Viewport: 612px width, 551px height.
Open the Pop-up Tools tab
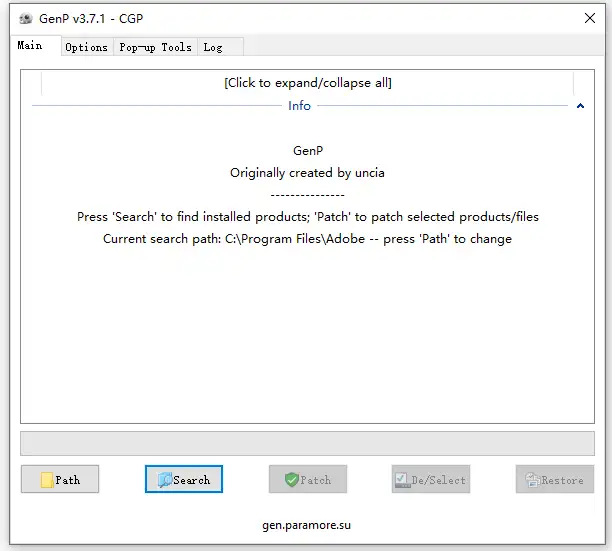point(155,47)
